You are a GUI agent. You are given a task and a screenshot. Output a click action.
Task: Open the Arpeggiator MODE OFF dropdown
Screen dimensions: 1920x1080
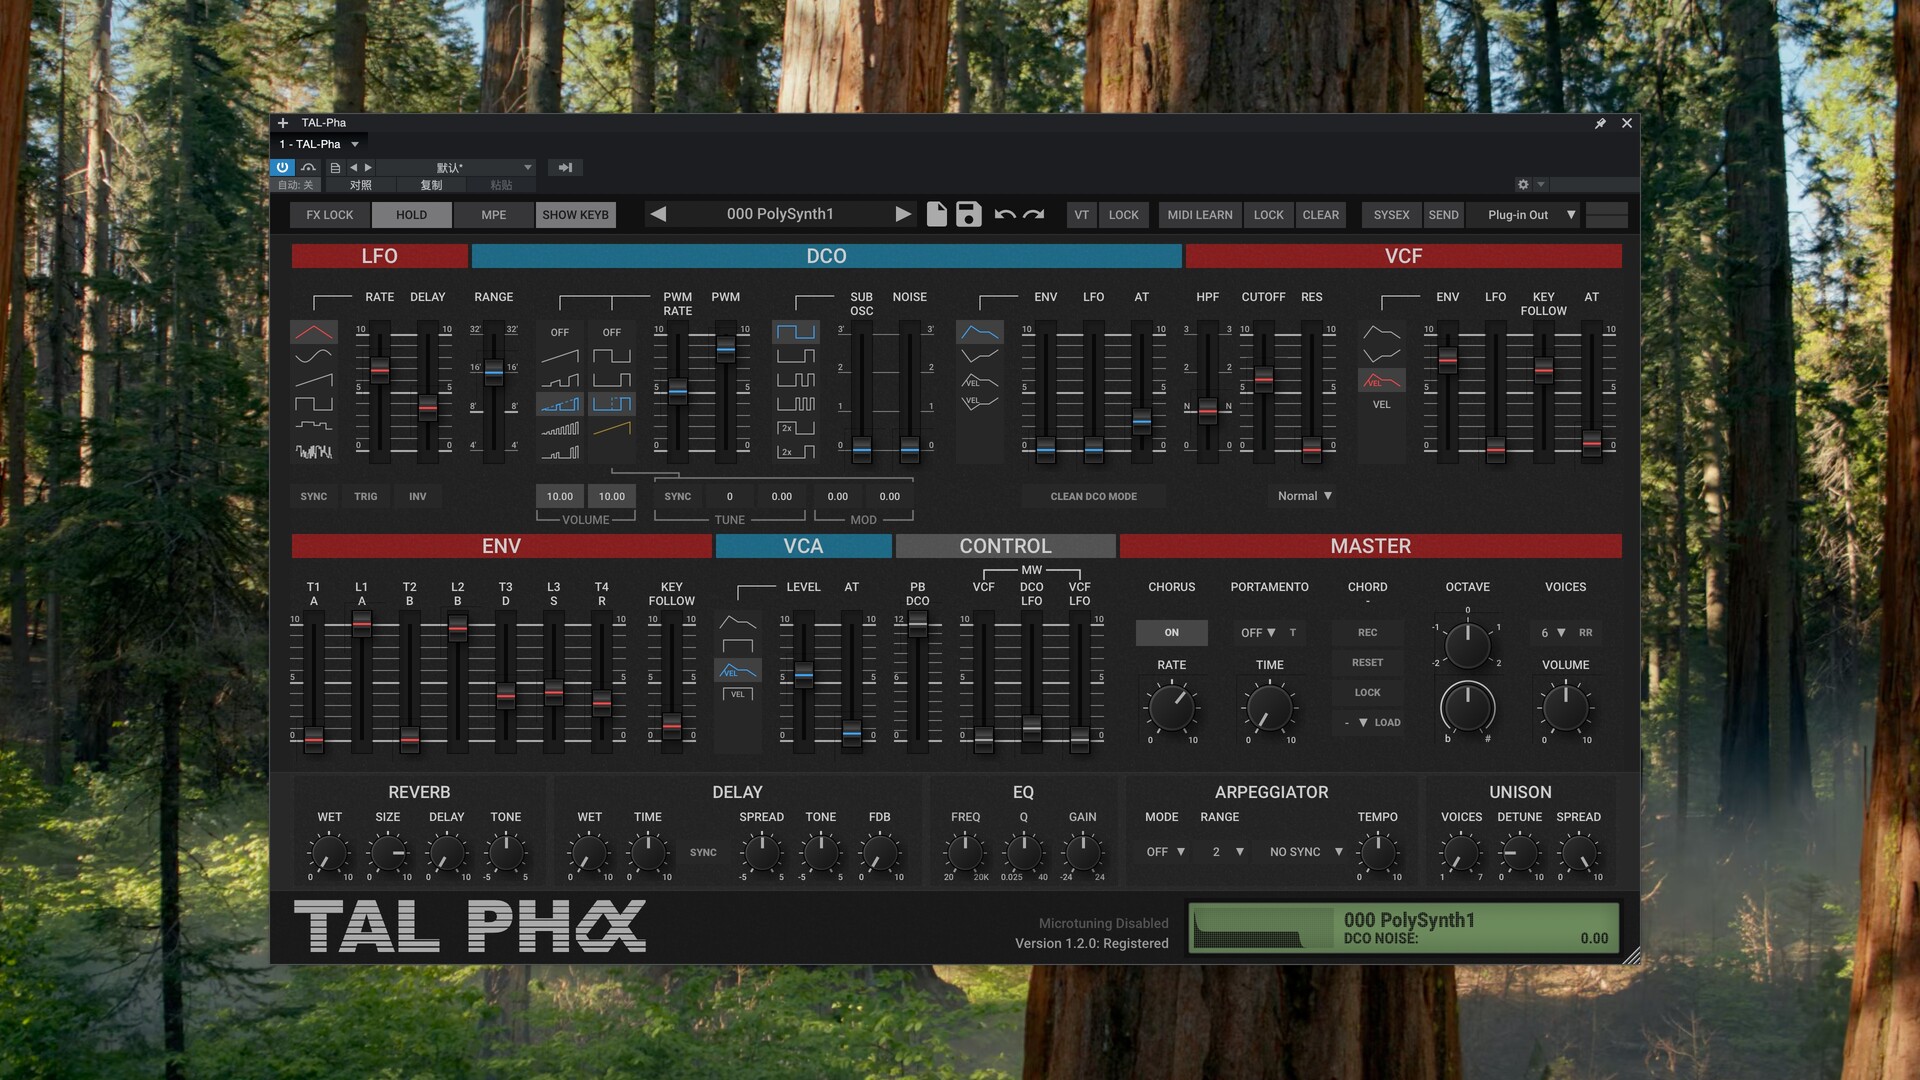click(1165, 852)
